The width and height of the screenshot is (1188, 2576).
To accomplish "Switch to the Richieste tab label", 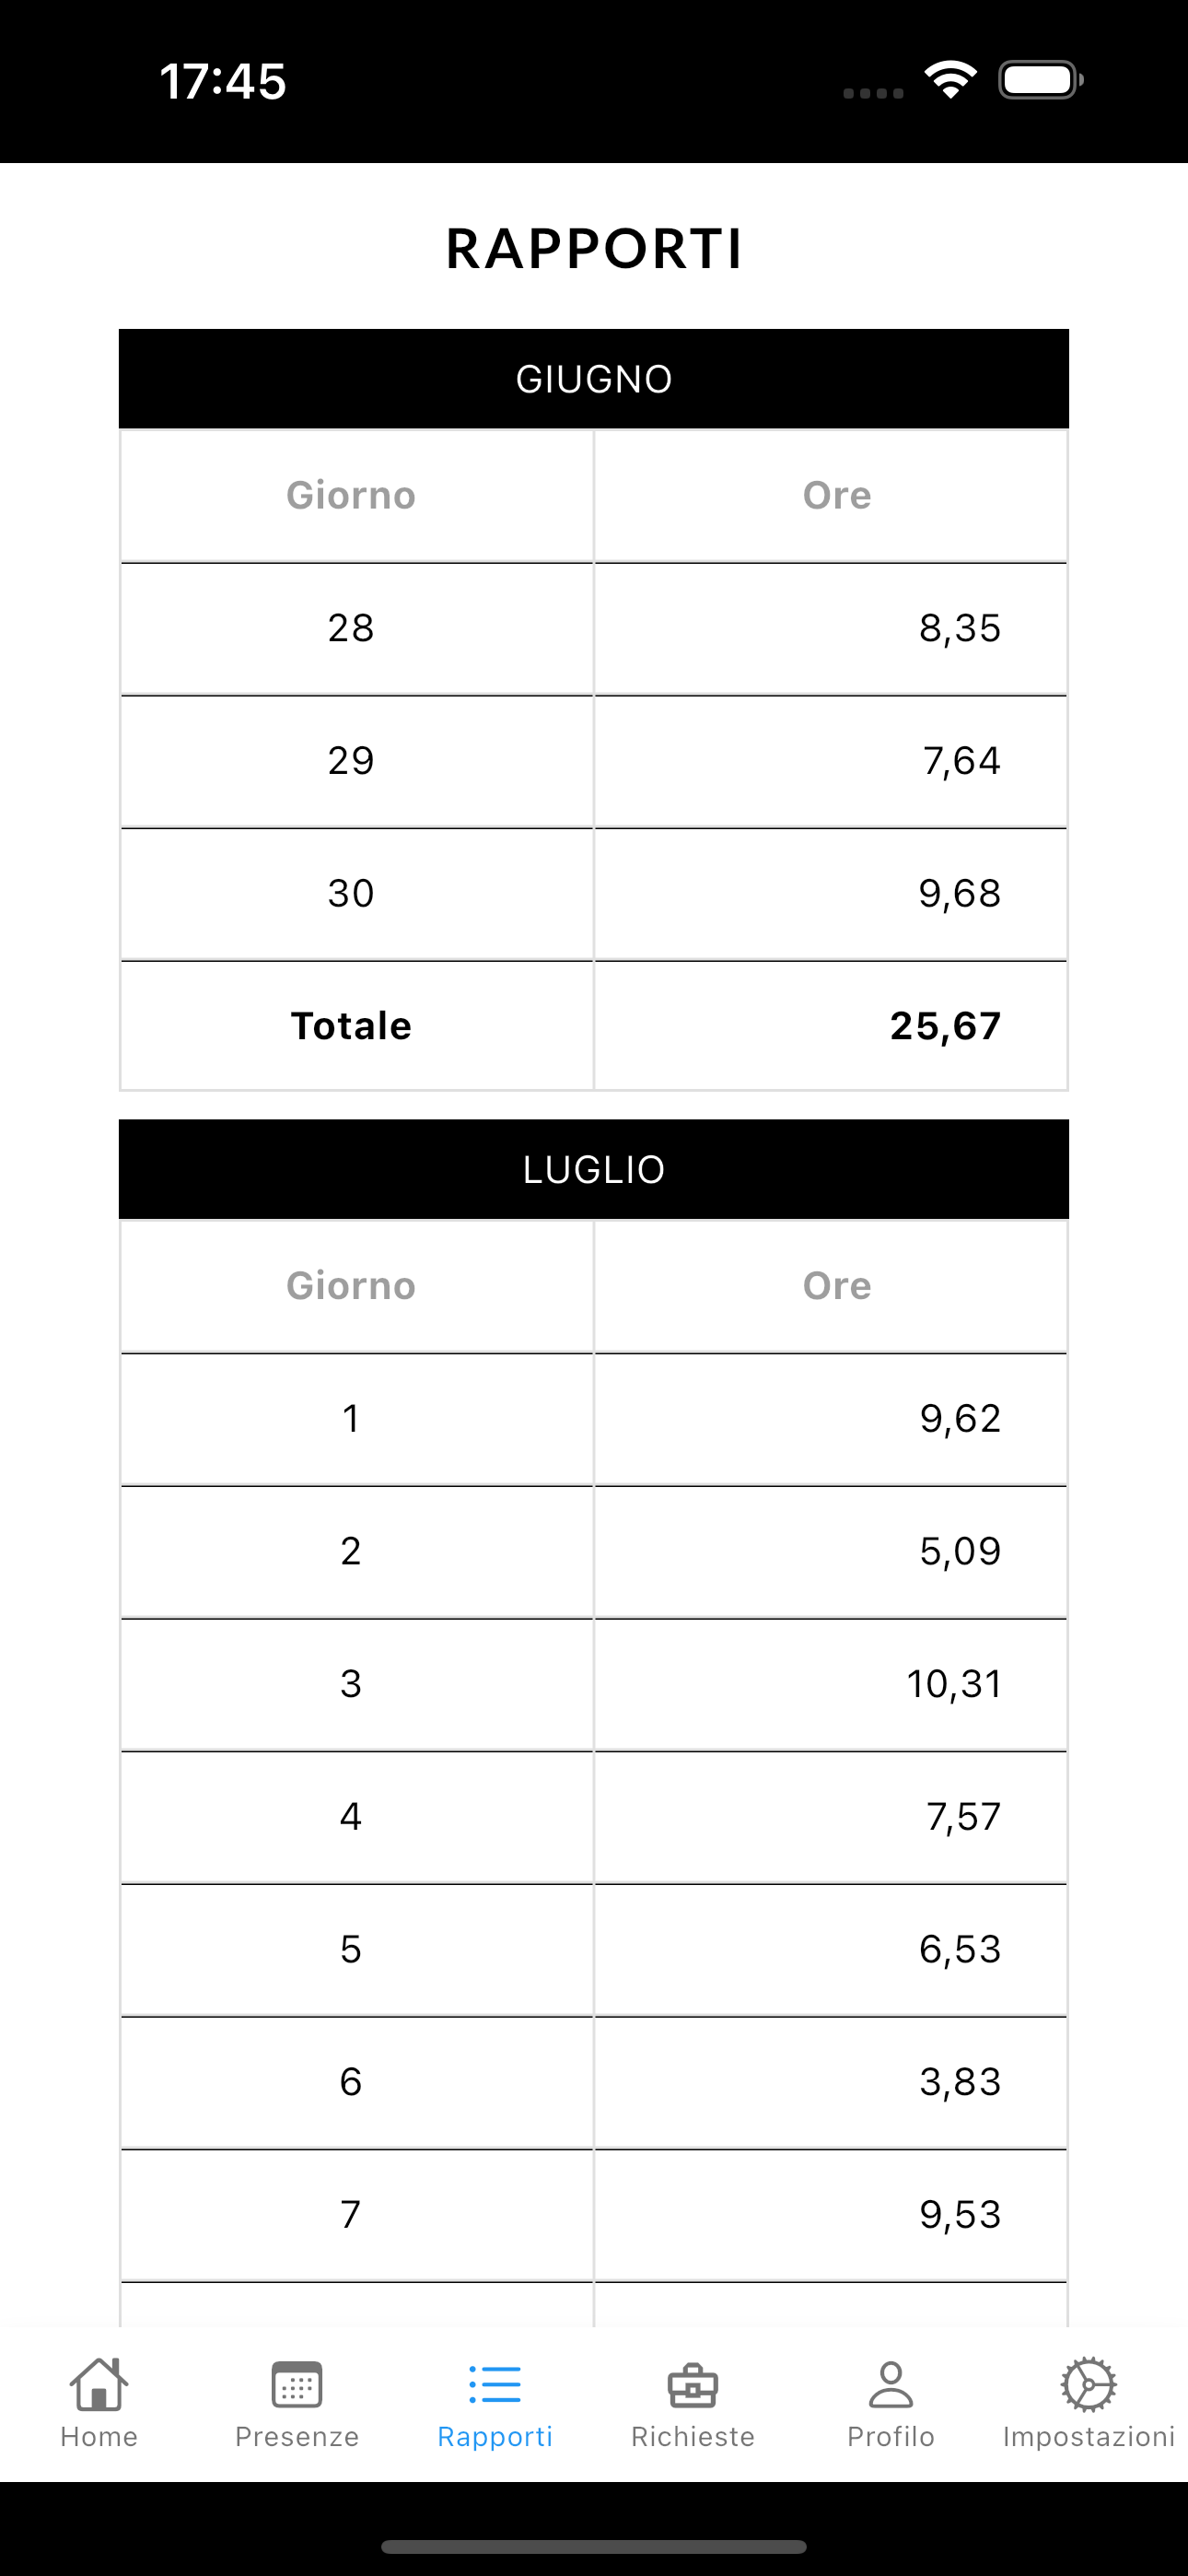I will (x=693, y=2436).
